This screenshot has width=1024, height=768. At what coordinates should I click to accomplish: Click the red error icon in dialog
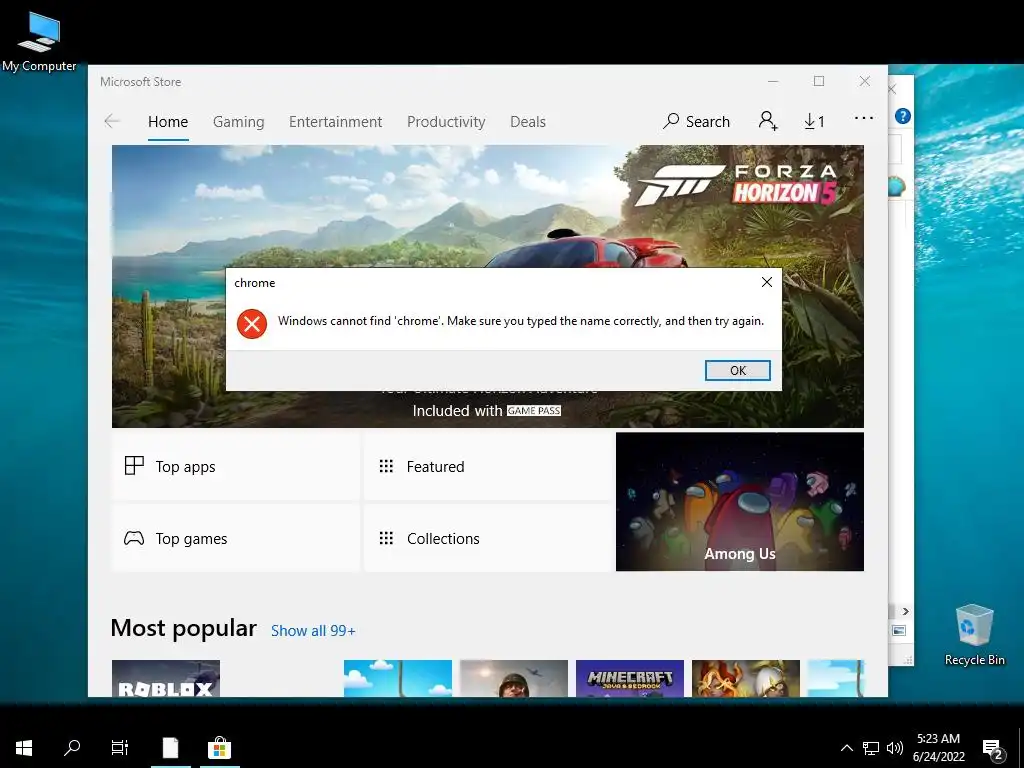click(x=252, y=323)
